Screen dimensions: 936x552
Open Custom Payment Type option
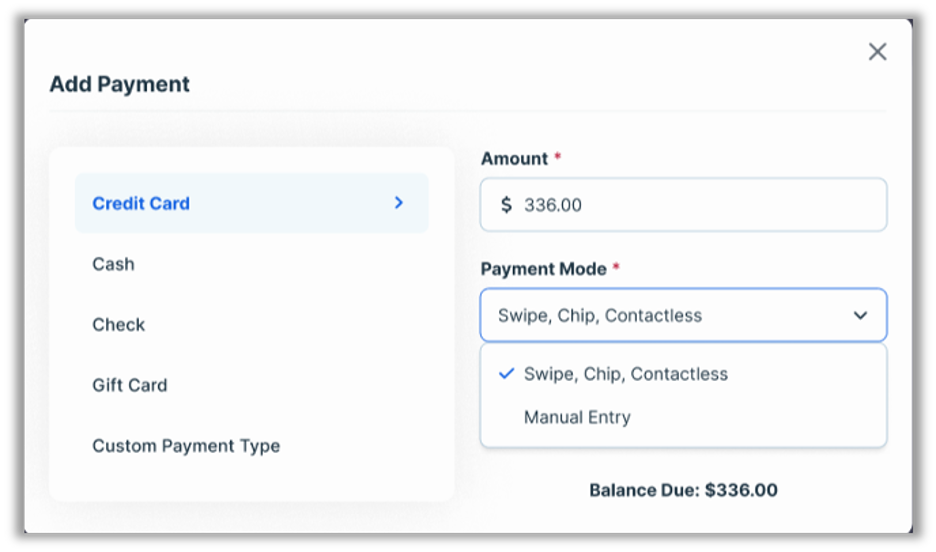coord(186,446)
